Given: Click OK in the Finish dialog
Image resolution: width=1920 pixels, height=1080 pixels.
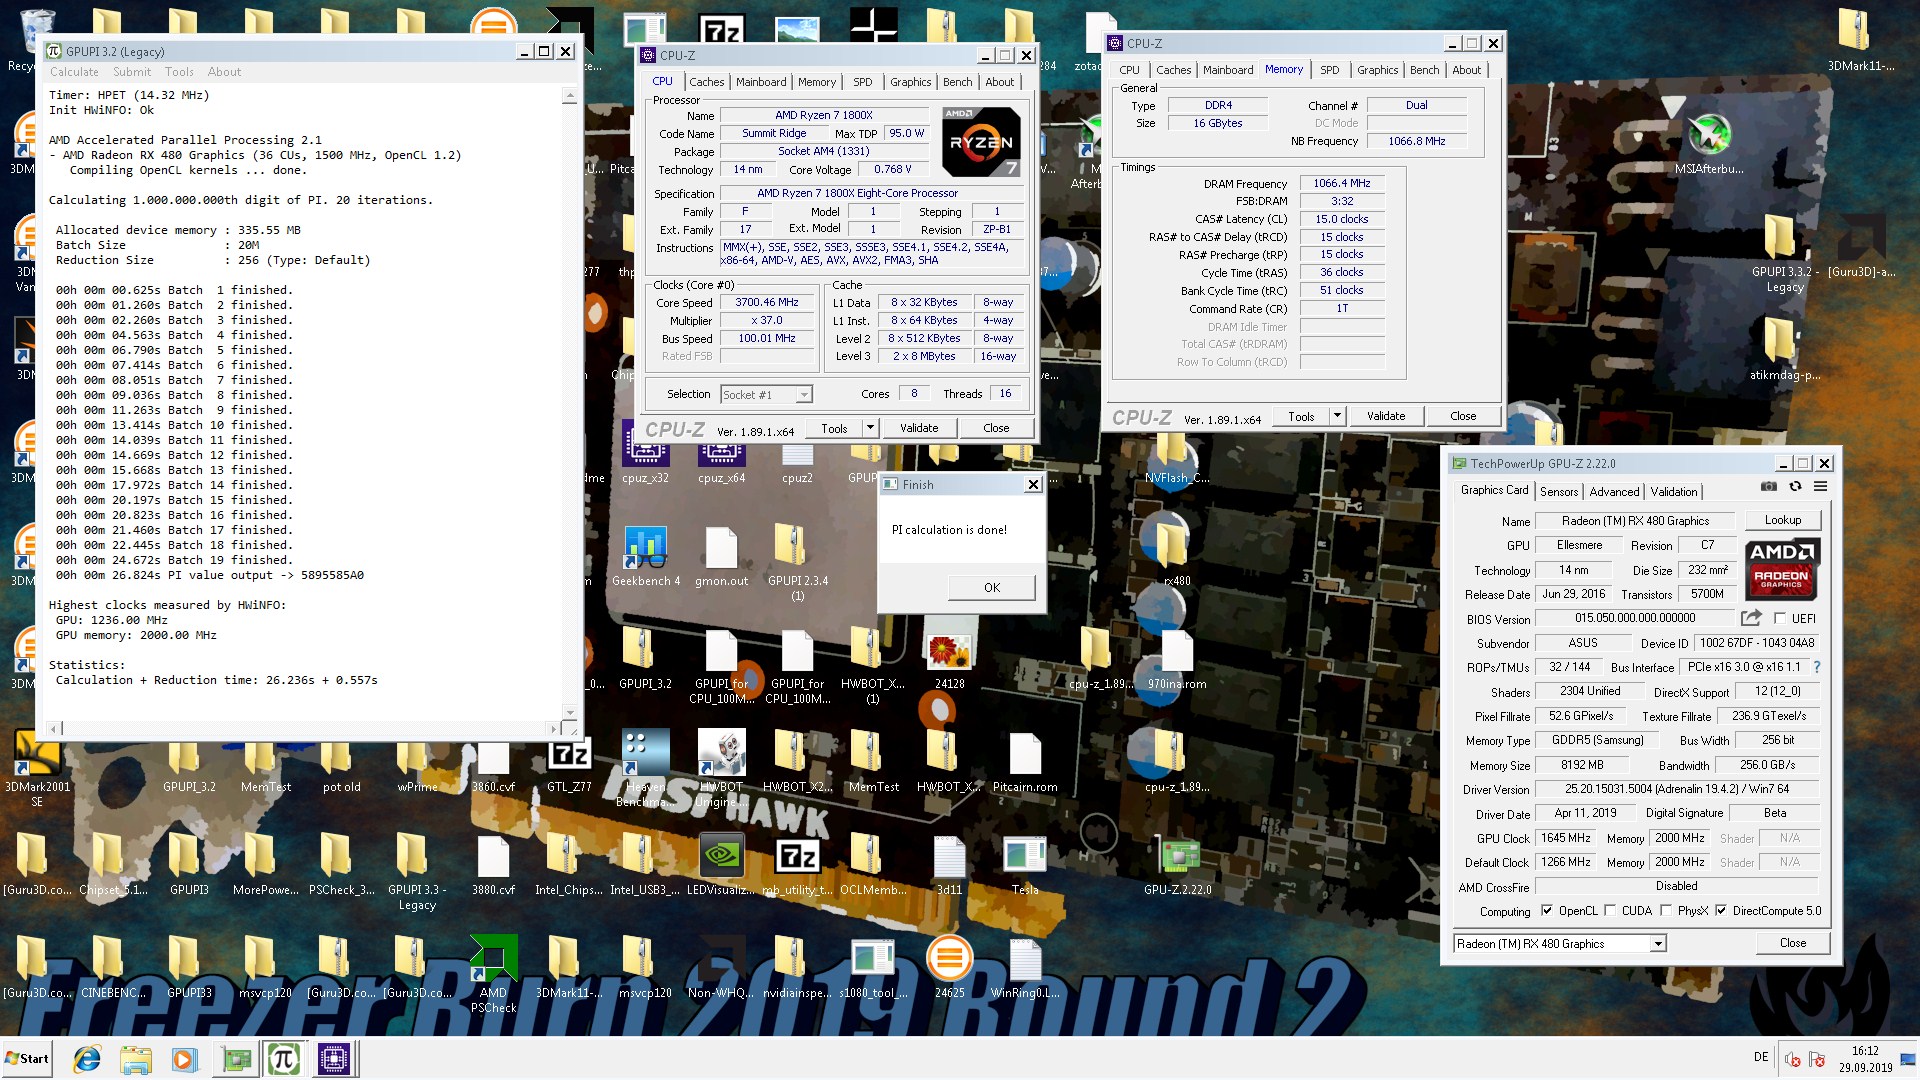Looking at the screenshot, I should (991, 587).
